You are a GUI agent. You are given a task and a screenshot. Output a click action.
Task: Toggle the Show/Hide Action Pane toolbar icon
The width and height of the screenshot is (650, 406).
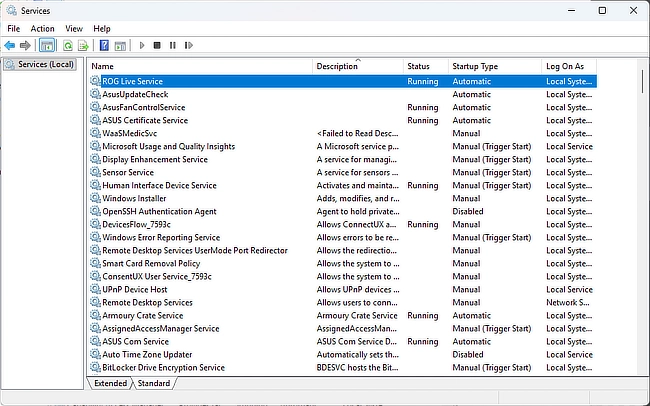(120, 45)
